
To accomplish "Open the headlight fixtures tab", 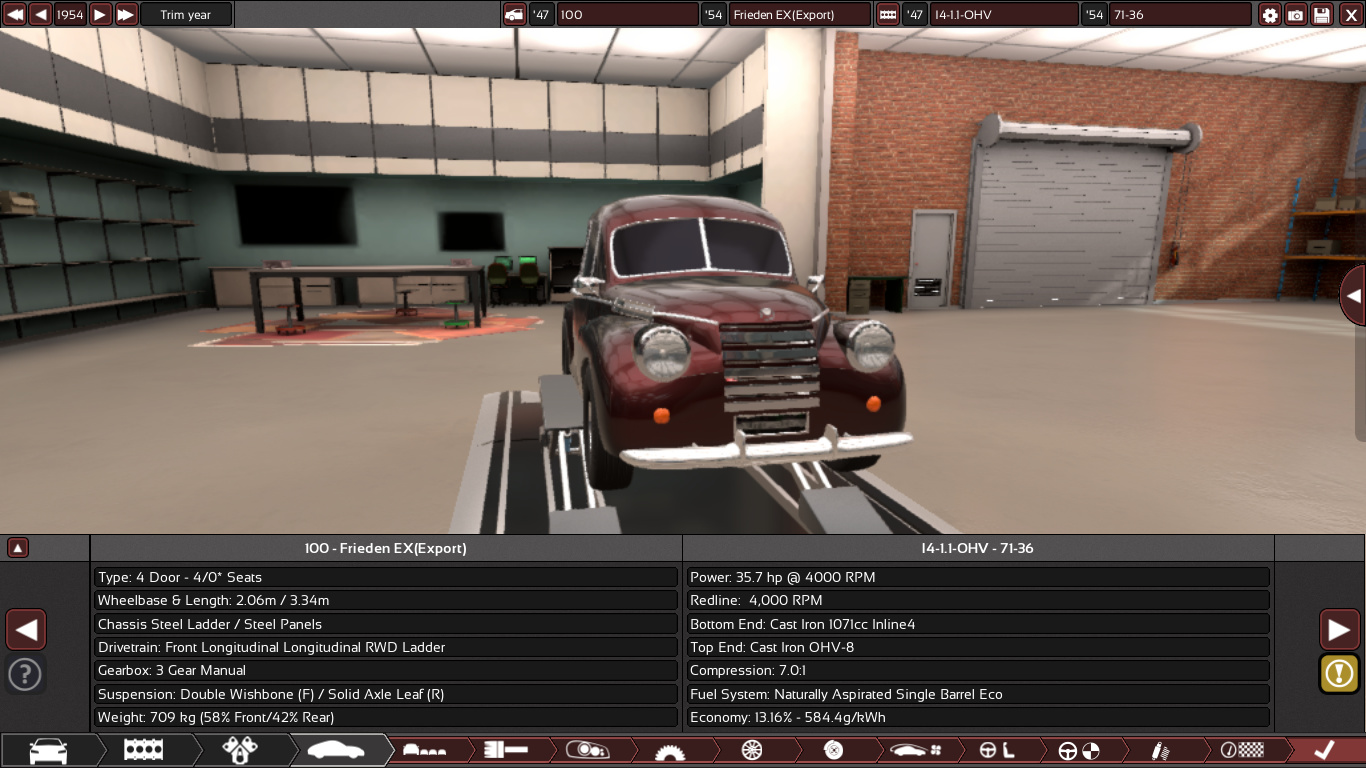I will tap(588, 750).
